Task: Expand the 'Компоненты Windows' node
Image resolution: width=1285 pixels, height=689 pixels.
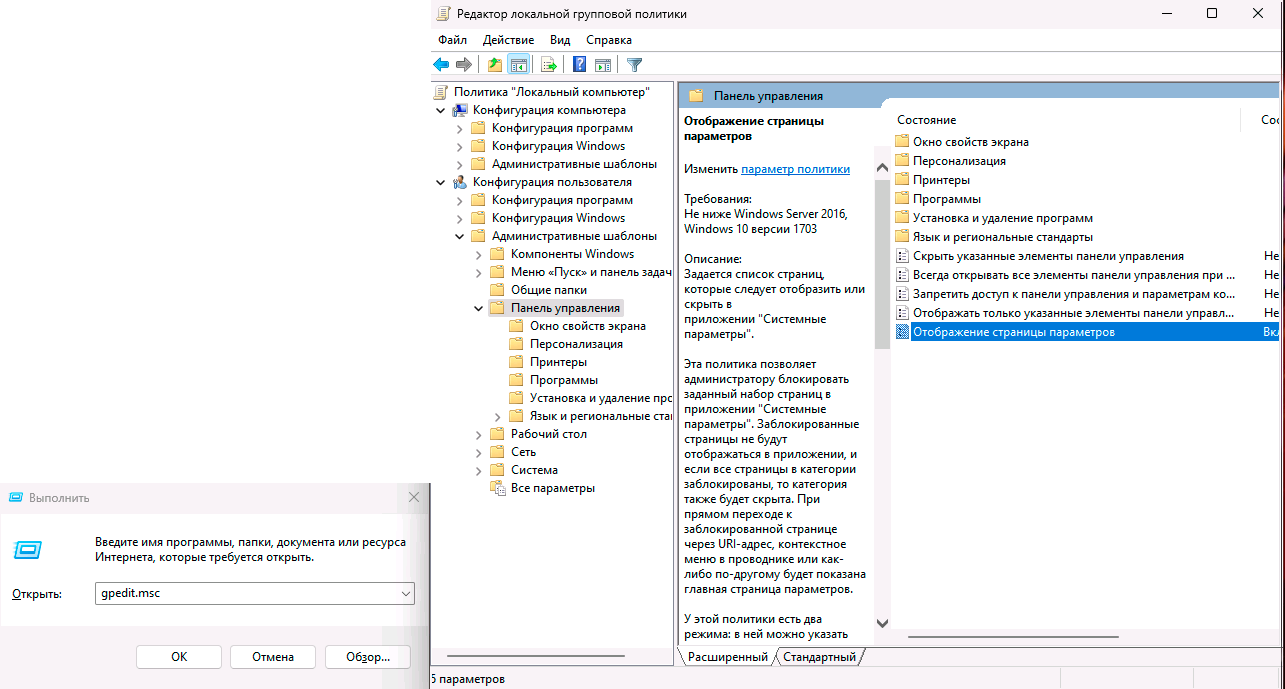Action: [x=479, y=254]
